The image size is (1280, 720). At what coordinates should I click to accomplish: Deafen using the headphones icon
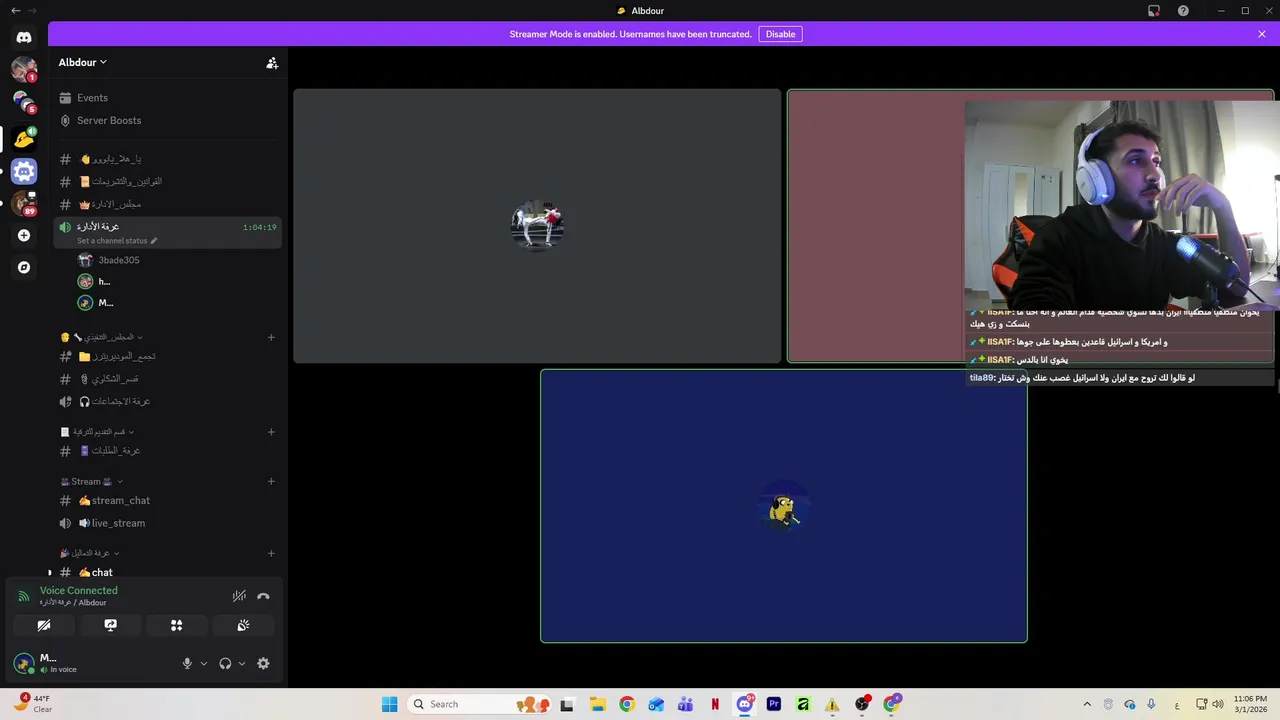(225, 663)
